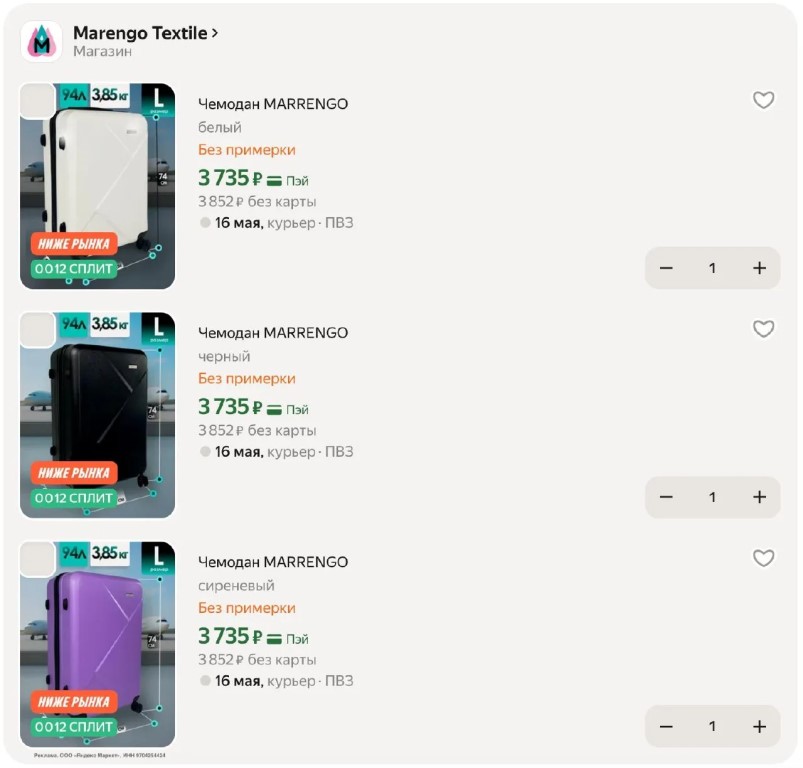803x768 pixels.
Task: Click heart icon for lilac suitcase
Action: 763,558
